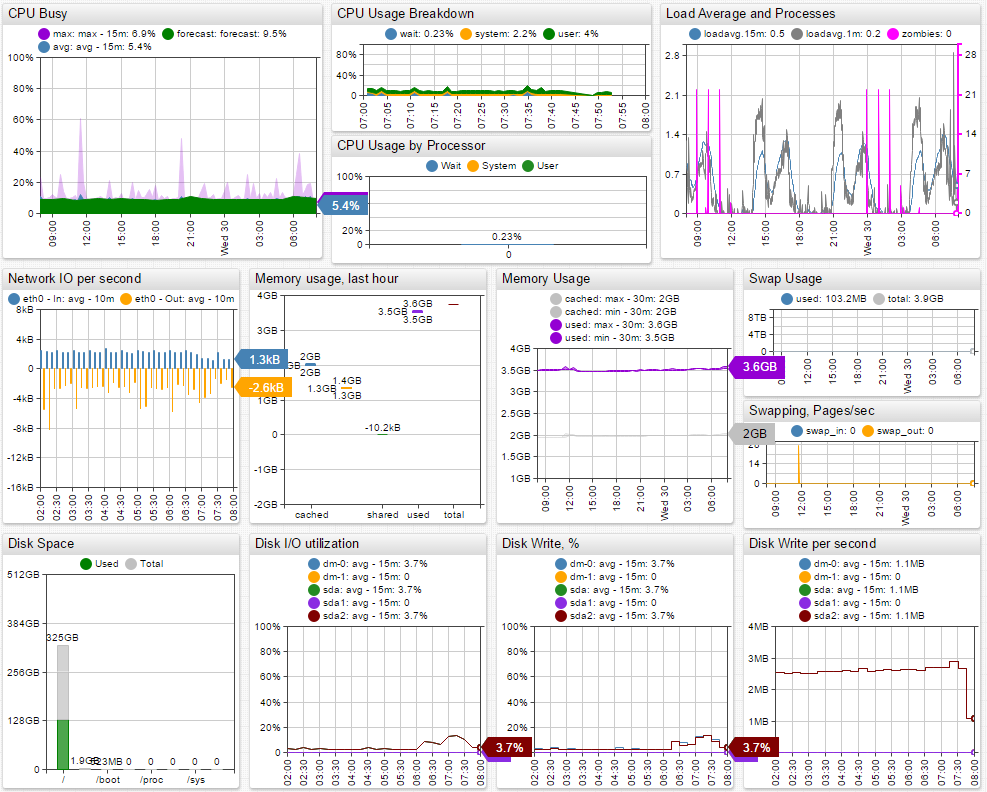Toggle the Used legend in Disk Space
The width and height of the screenshot is (987, 792).
pos(86,564)
